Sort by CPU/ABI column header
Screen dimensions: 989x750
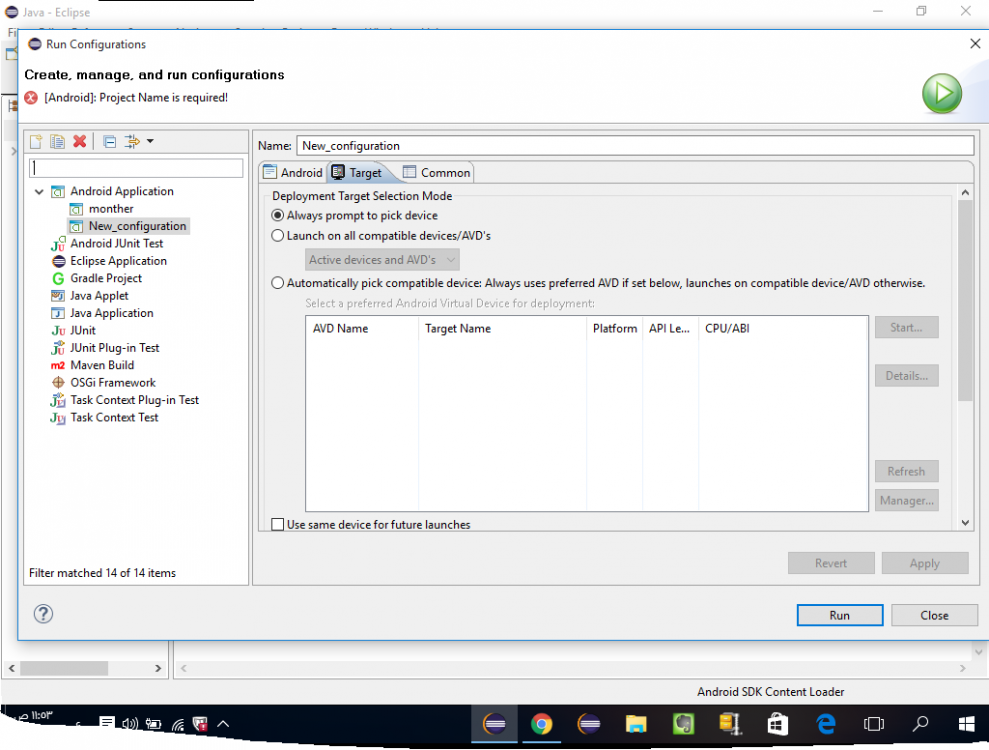(783, 328)
